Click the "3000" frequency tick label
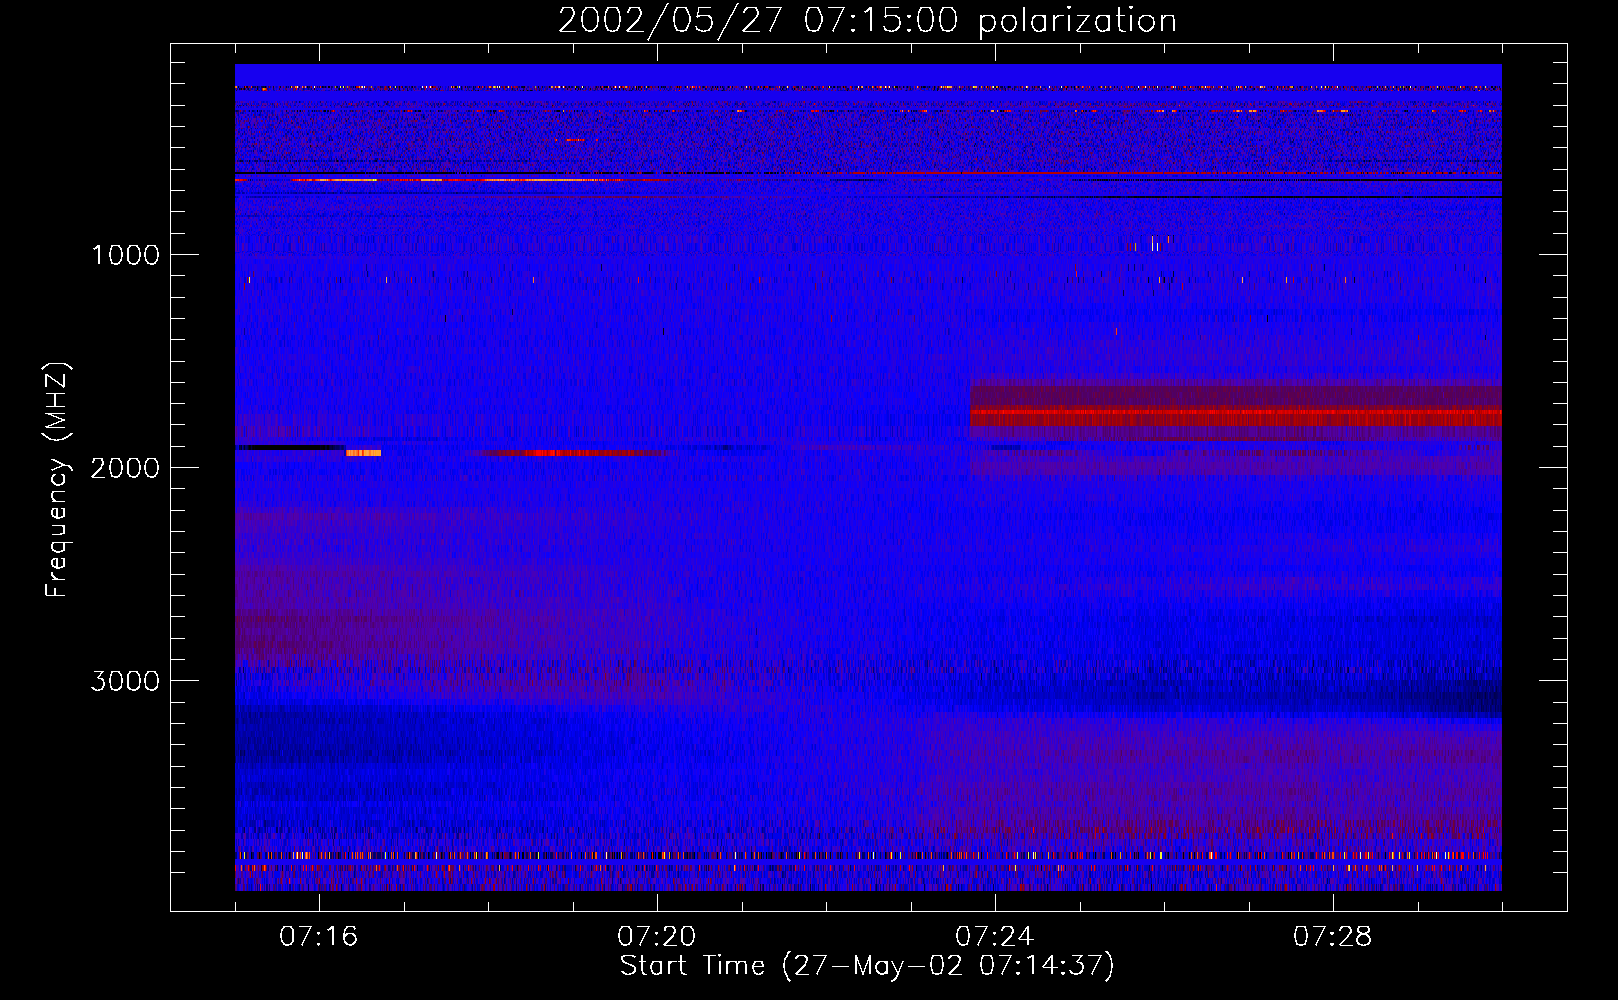This screenshot has height=1000, width=1618. 125,681
